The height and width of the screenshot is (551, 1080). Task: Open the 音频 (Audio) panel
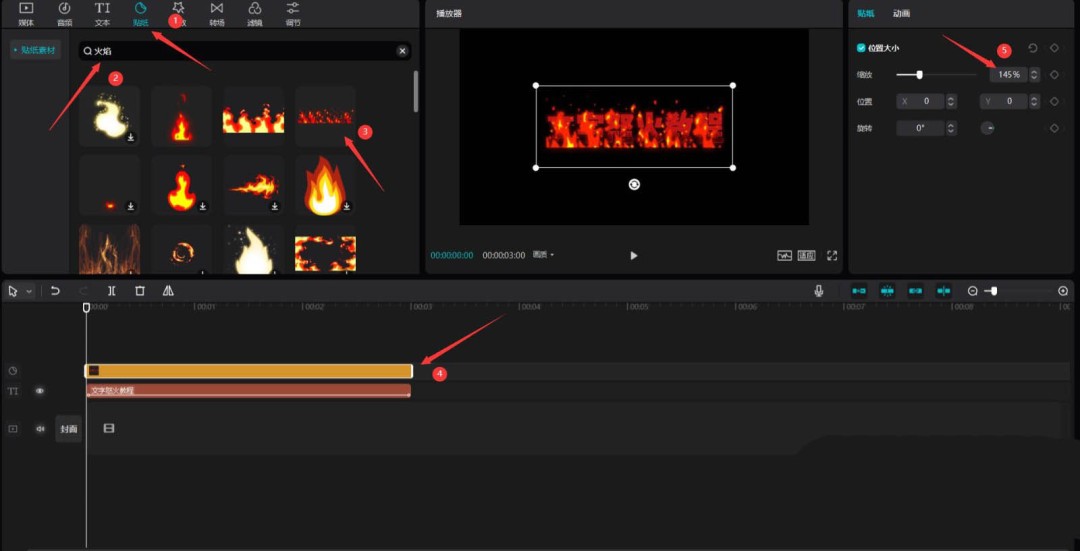pyautogui.click(x=64, y=13)
